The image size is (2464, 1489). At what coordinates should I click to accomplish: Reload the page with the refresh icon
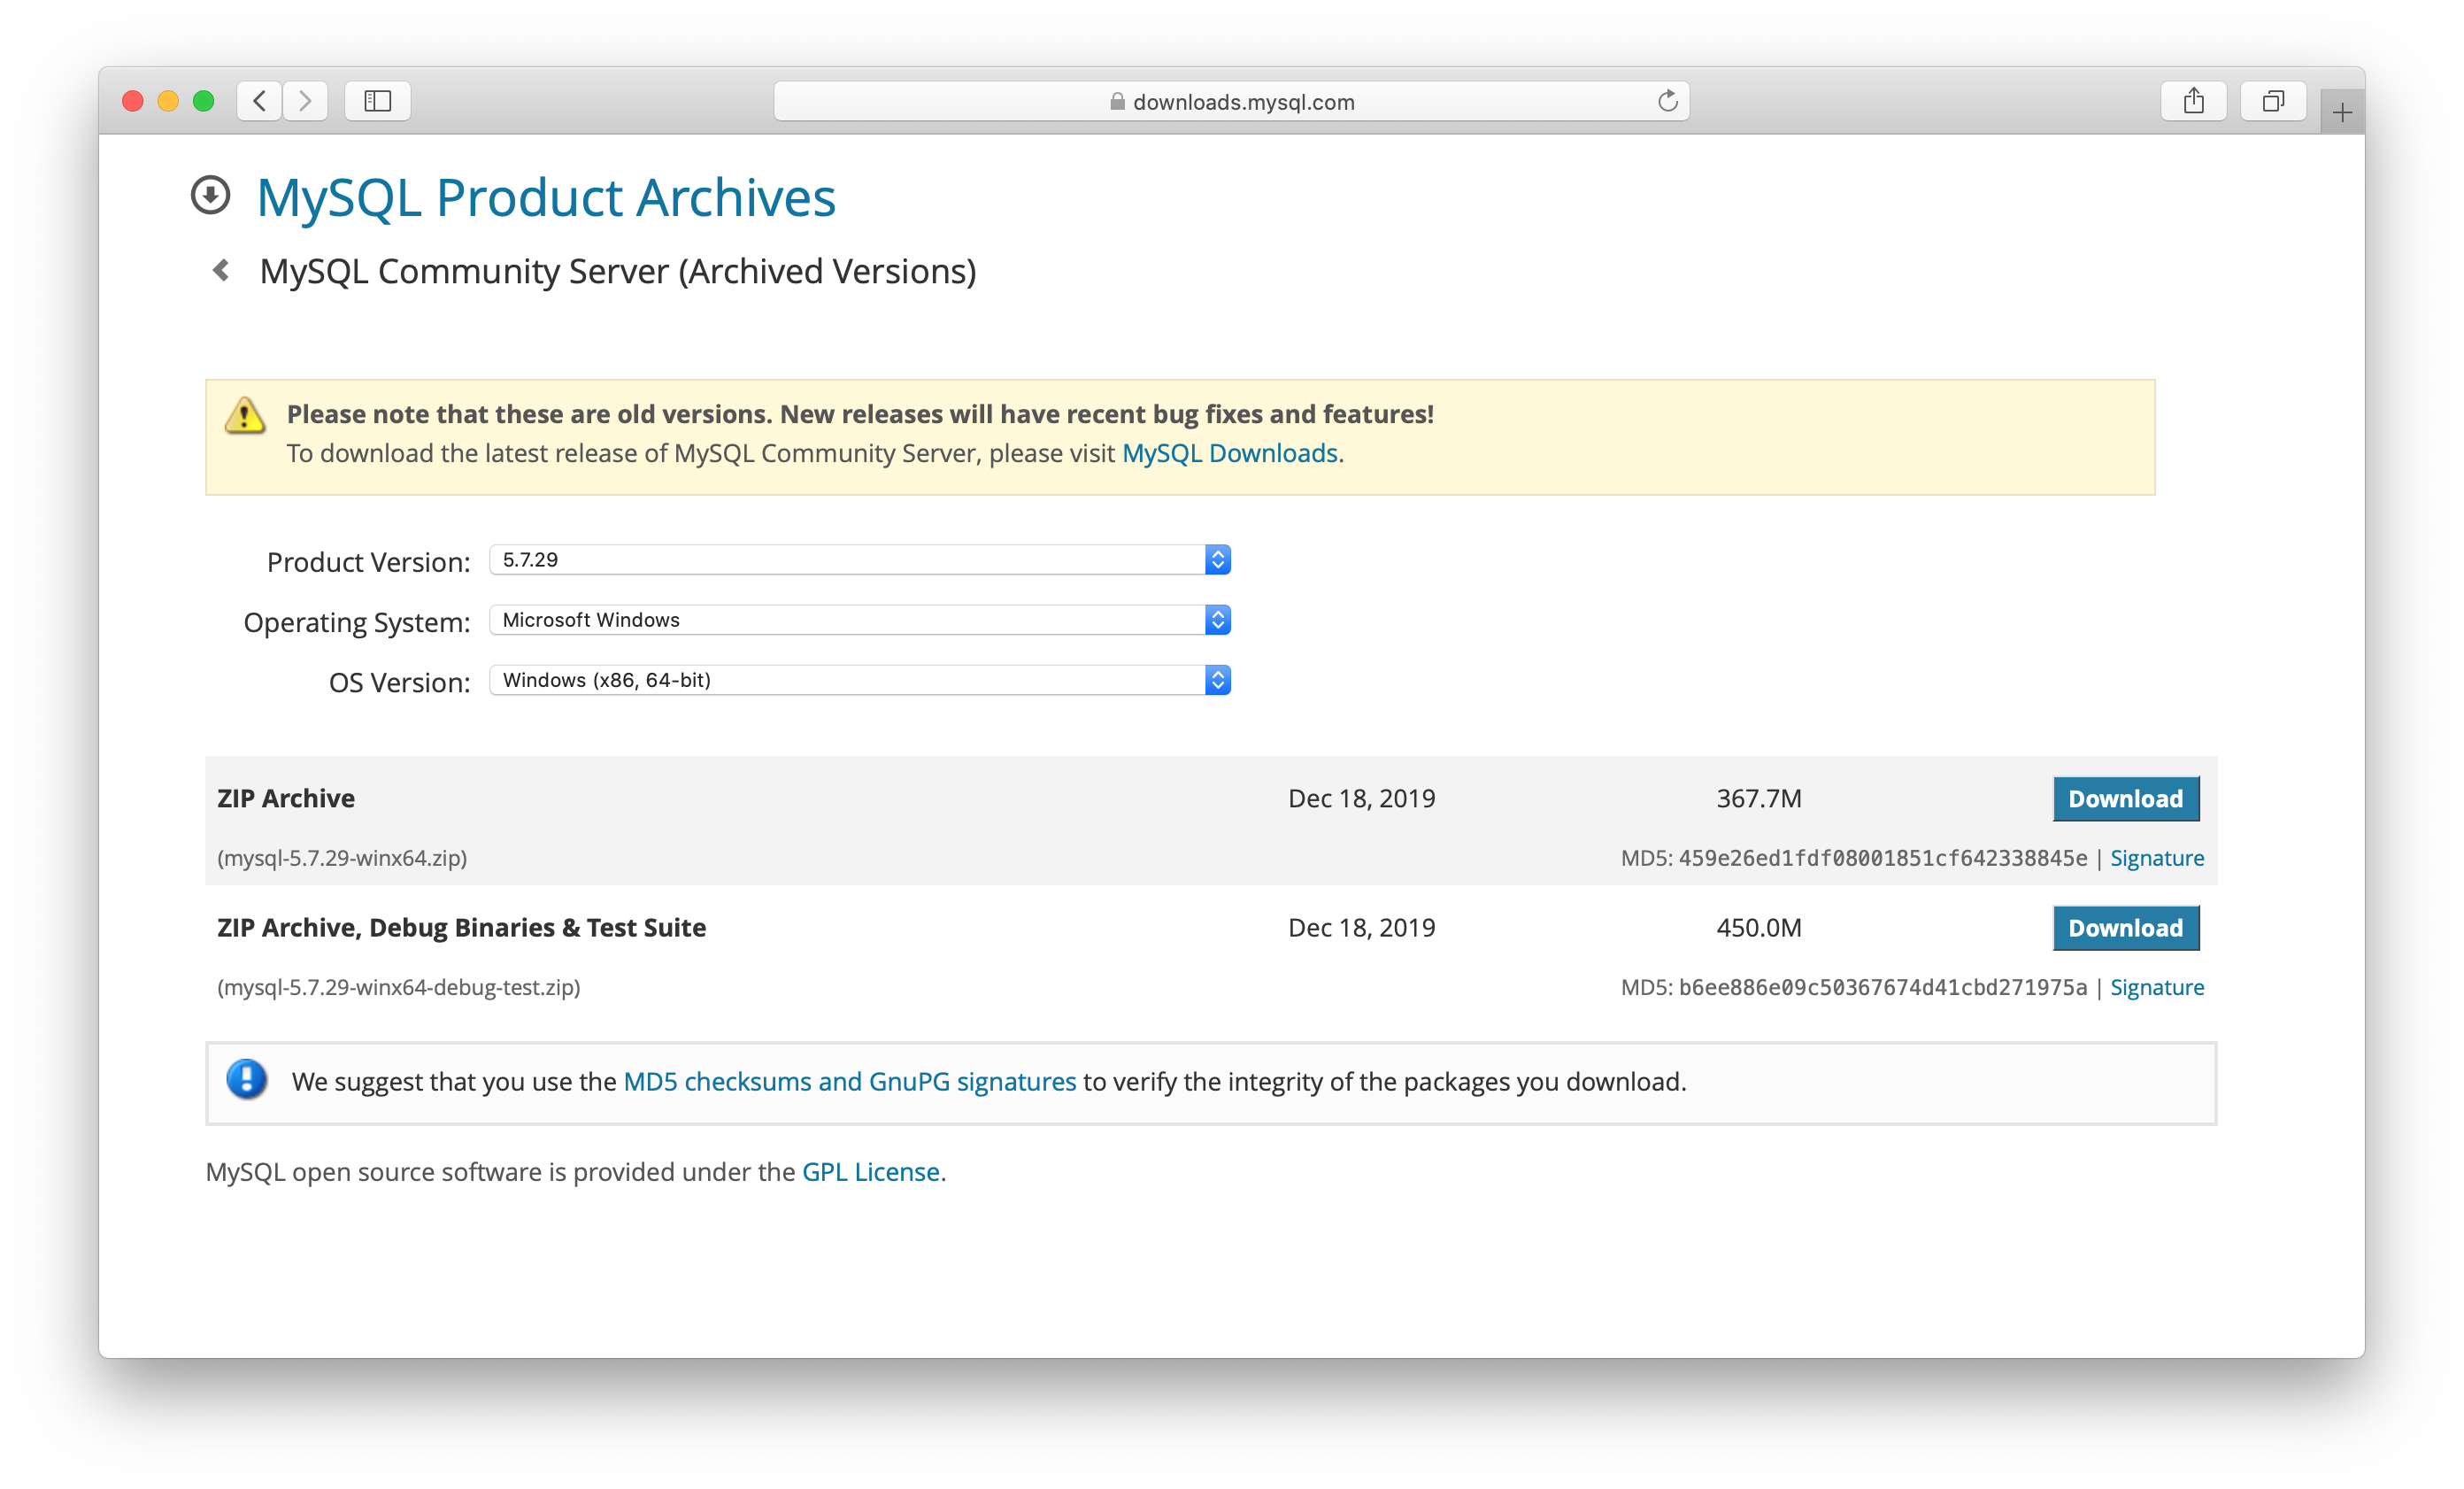click(x=1667, y=101)
